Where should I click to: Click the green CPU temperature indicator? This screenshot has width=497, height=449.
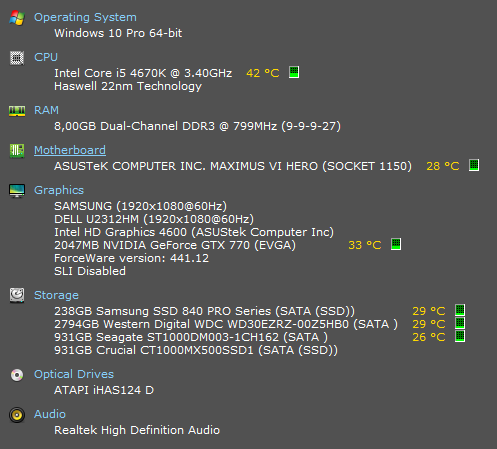(x=294, y=72)
